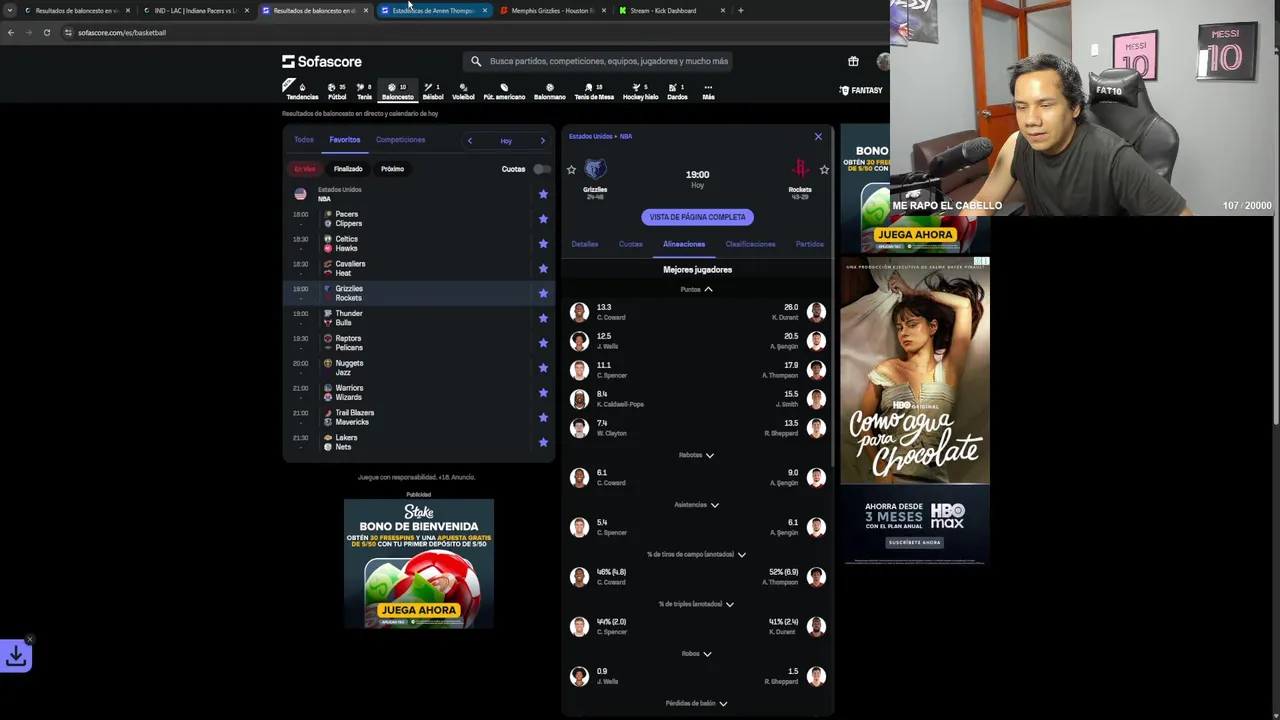Select the Tenis sport icon

click(364, 91)
